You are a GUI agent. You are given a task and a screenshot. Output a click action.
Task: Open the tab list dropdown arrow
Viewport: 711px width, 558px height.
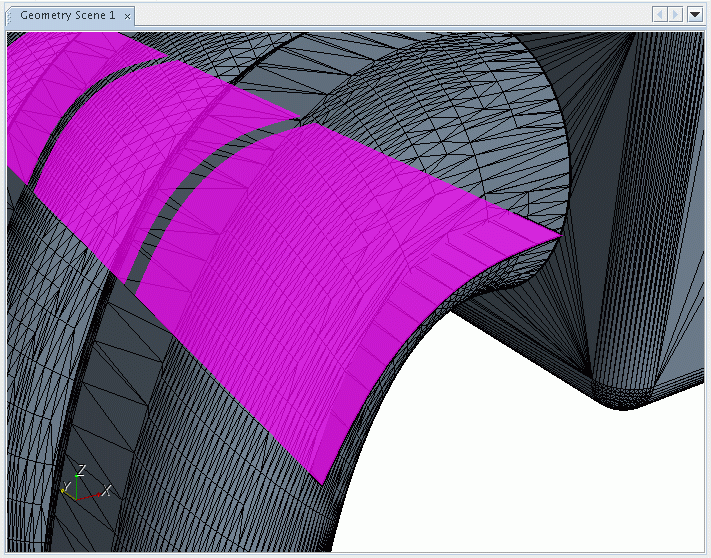[695, 14]
